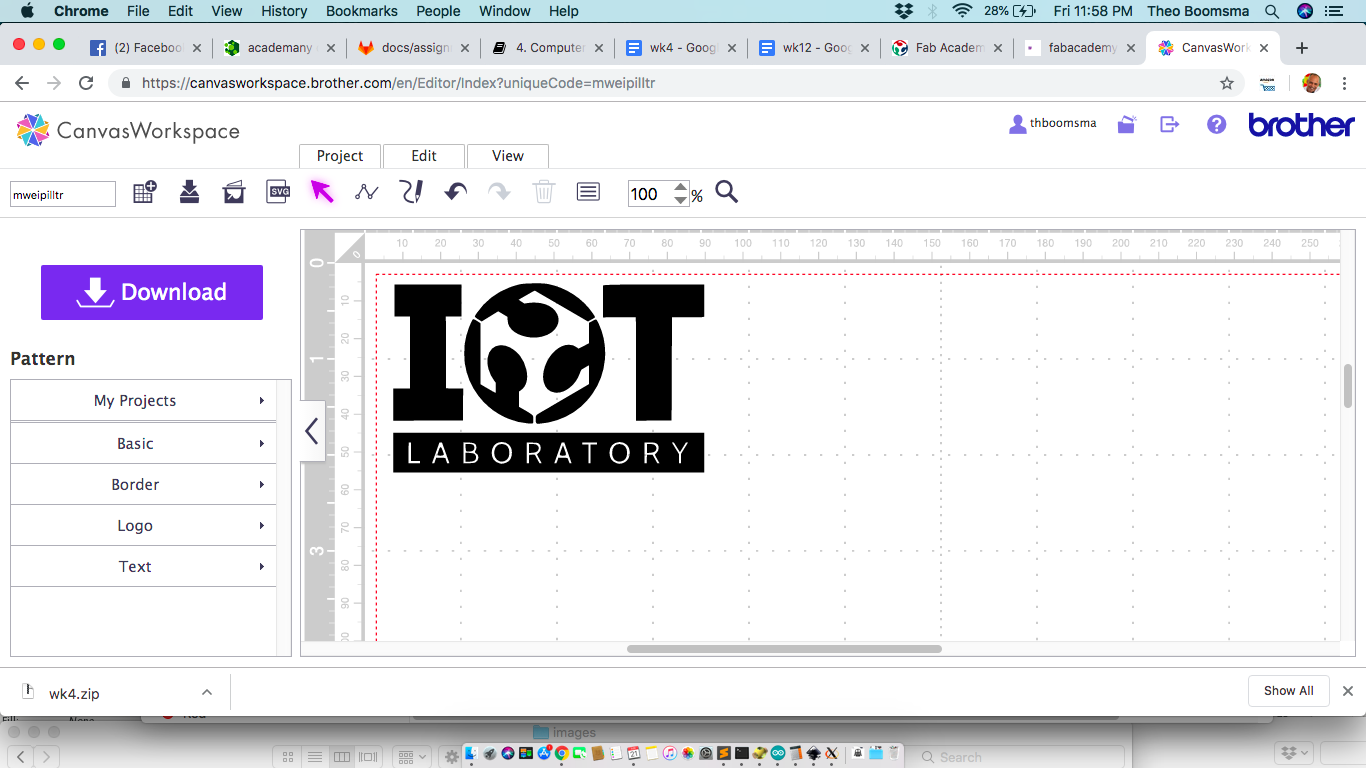Pick the freehand pen drawing tool
Image resolution: width=1366 pixels, height=768 pixels.
411,192
